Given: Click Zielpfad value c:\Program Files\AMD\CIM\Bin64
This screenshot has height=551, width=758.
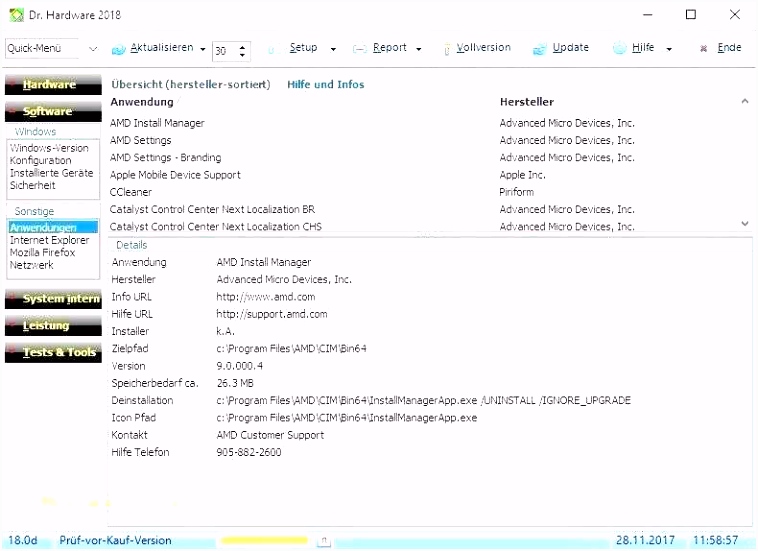Looking at the screenshot, I should pos(292,349).
